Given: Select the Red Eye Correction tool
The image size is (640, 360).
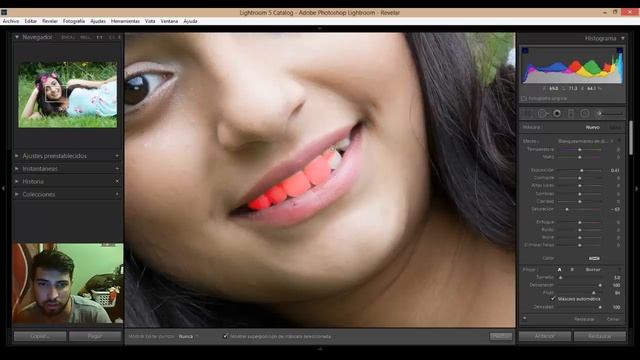Looking at the screenshot, I should pos(557,113).
